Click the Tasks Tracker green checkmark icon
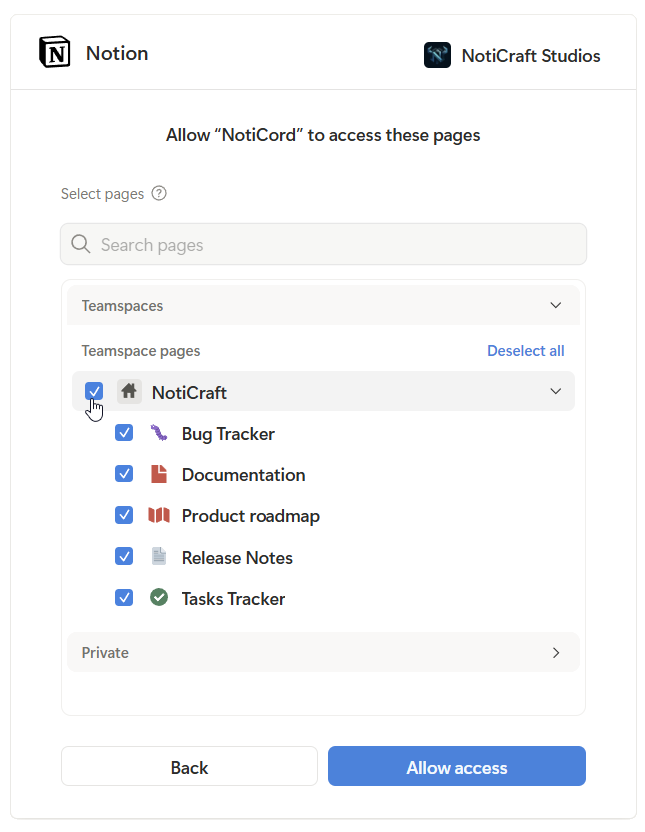The height and width of the screenshot is (832, 645). 159,597
